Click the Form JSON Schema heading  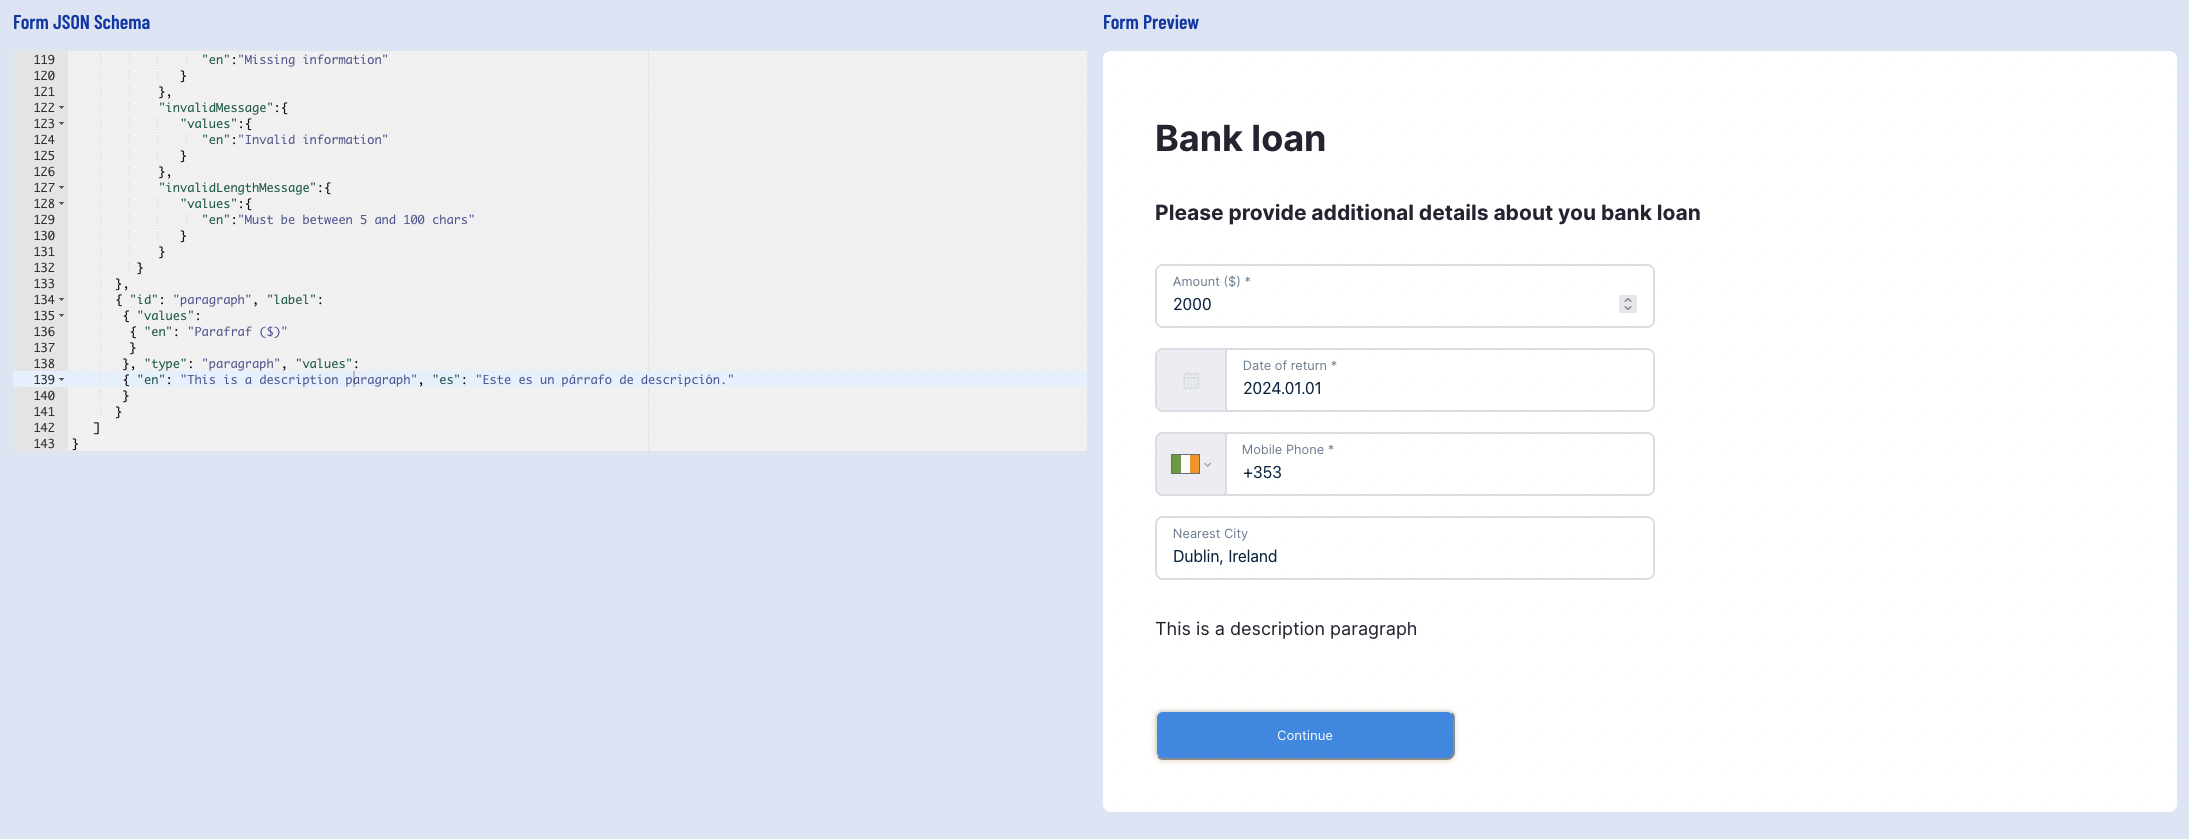pyautogui.click(x=81, y=22)
